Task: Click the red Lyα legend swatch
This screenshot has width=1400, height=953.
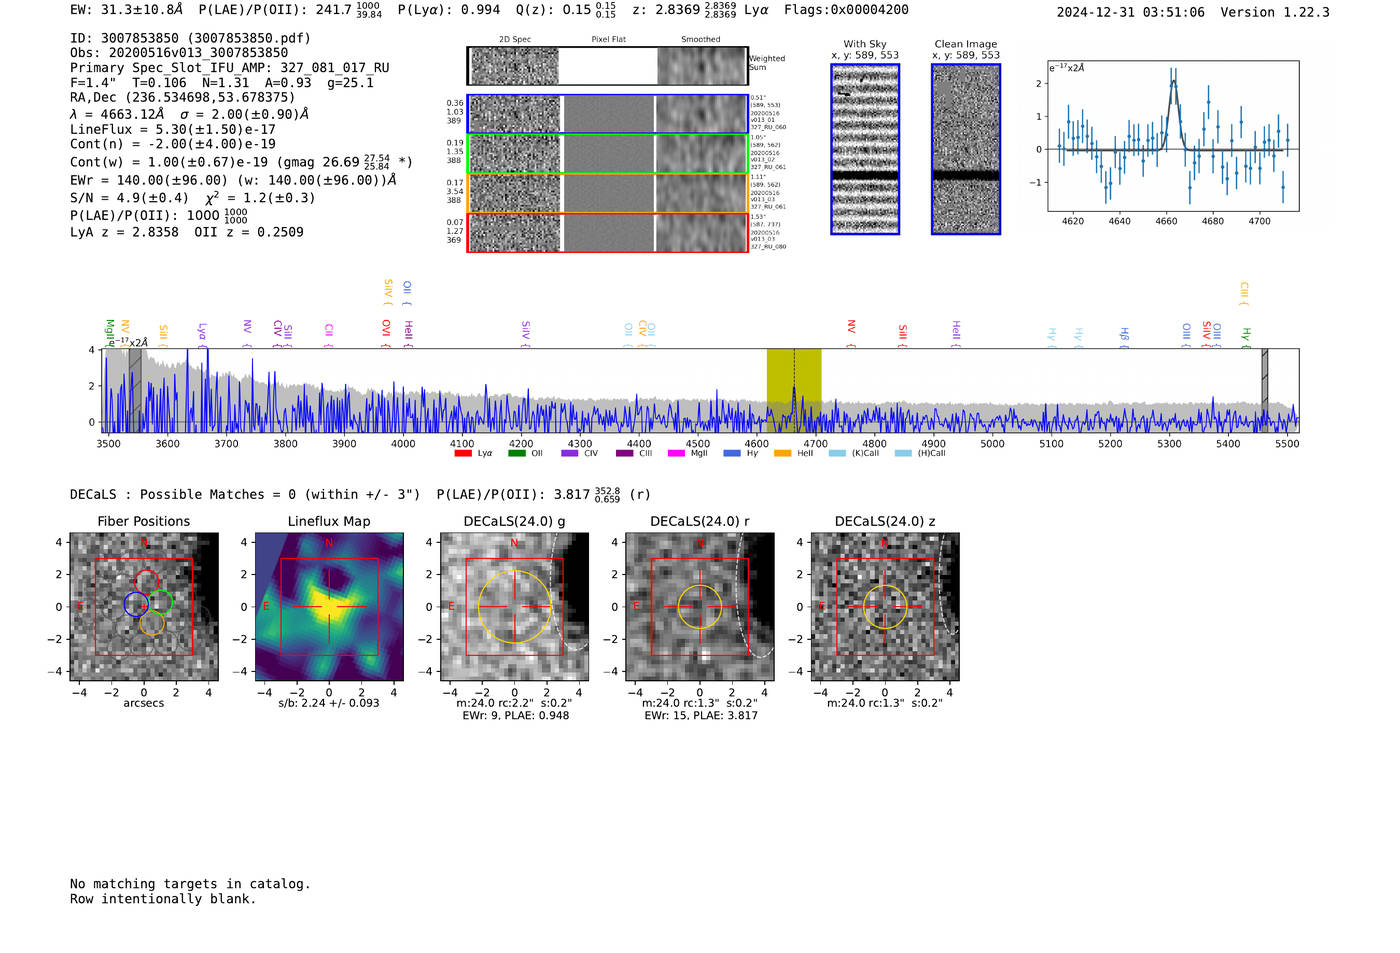Action: point(463,453)
